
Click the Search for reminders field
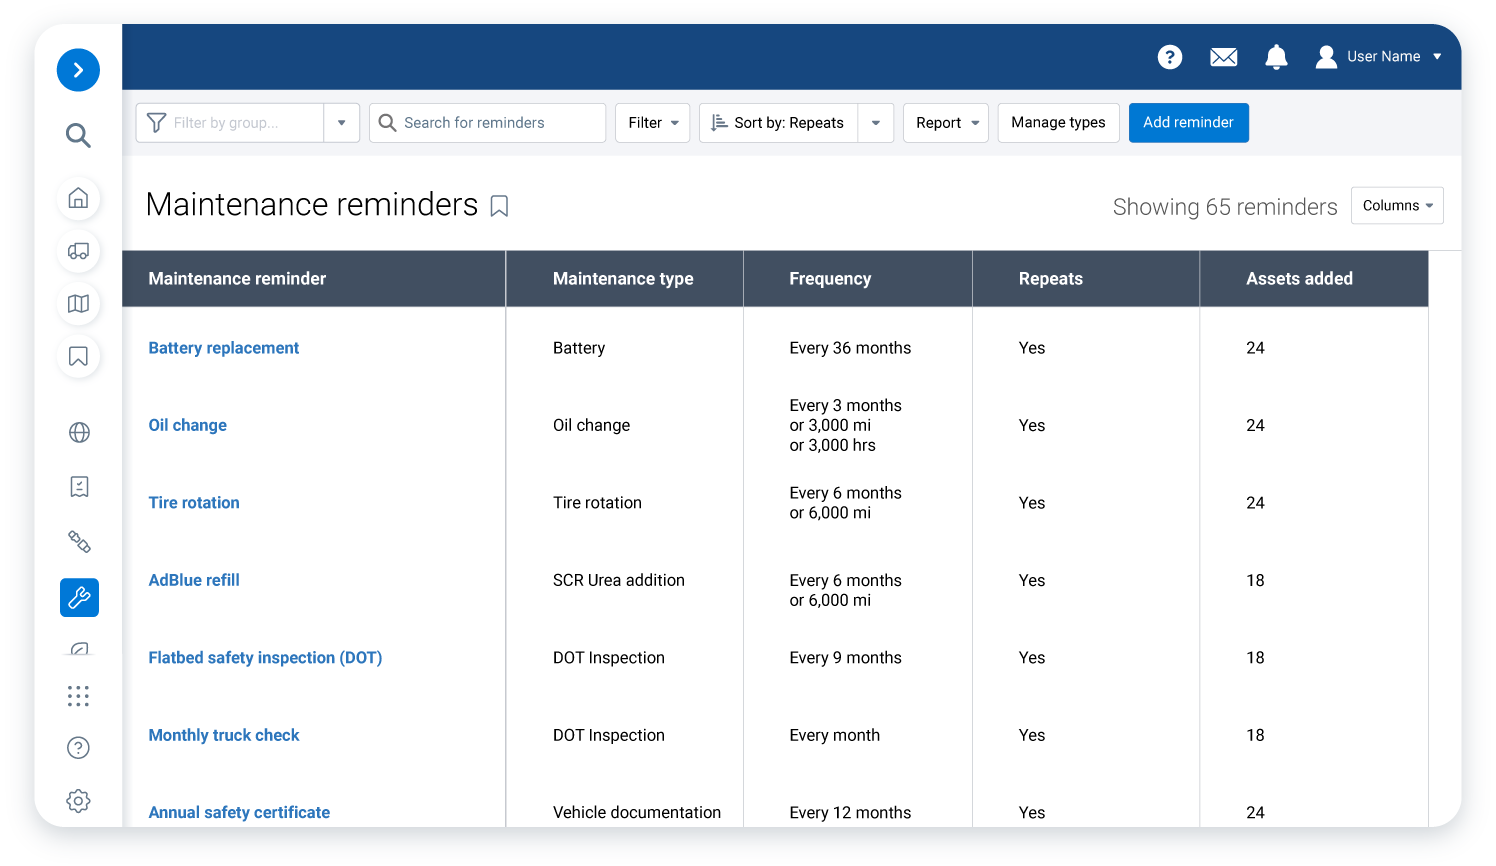[487, 122]
